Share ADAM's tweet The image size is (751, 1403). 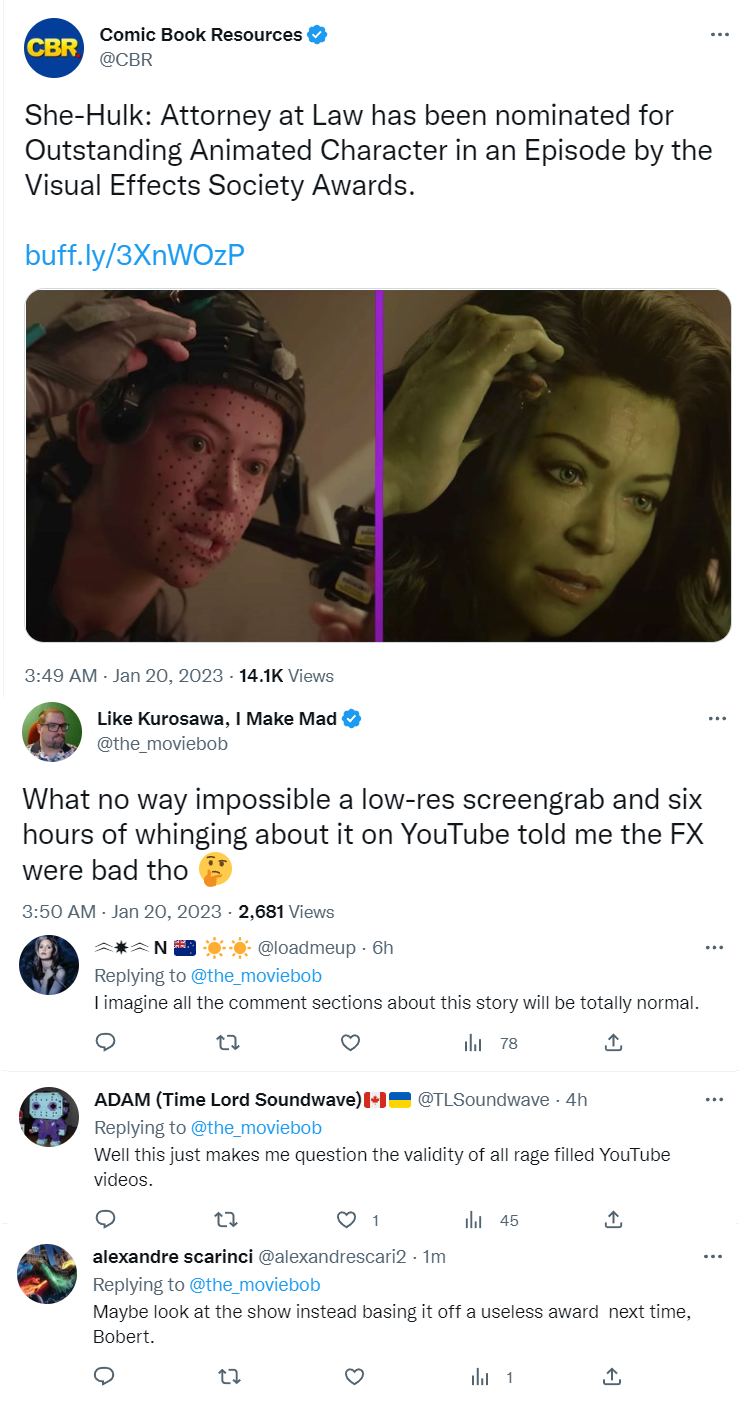point(614,1220)
